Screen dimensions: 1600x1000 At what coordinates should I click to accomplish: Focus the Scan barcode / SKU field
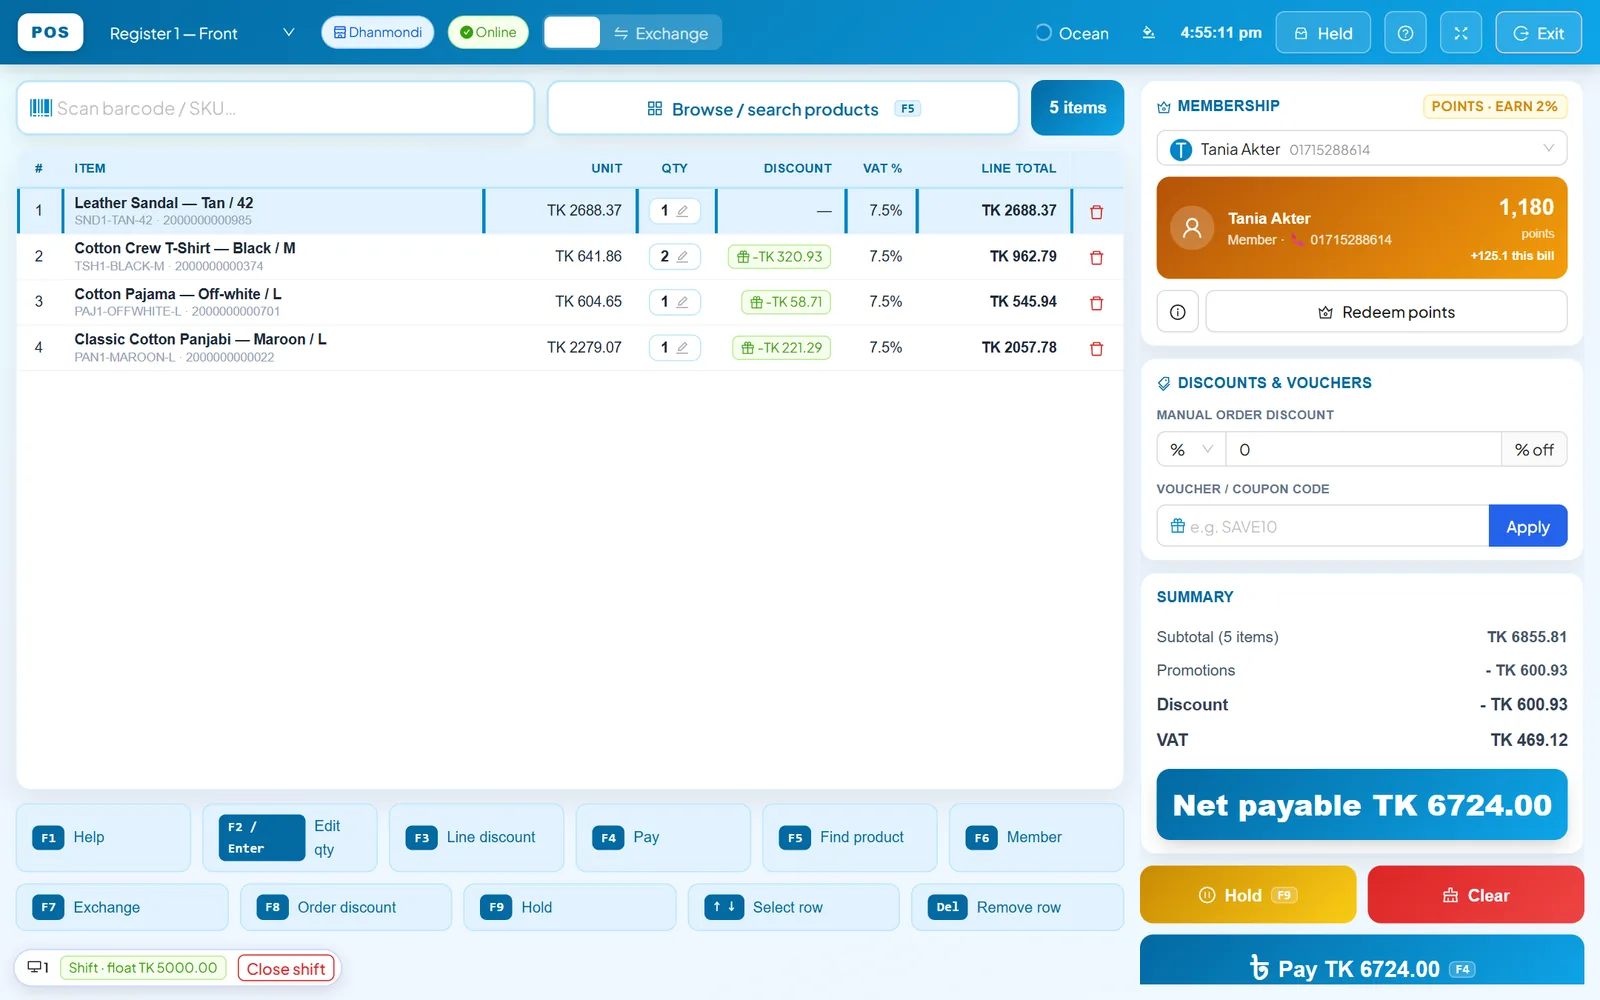coord(275,108)
